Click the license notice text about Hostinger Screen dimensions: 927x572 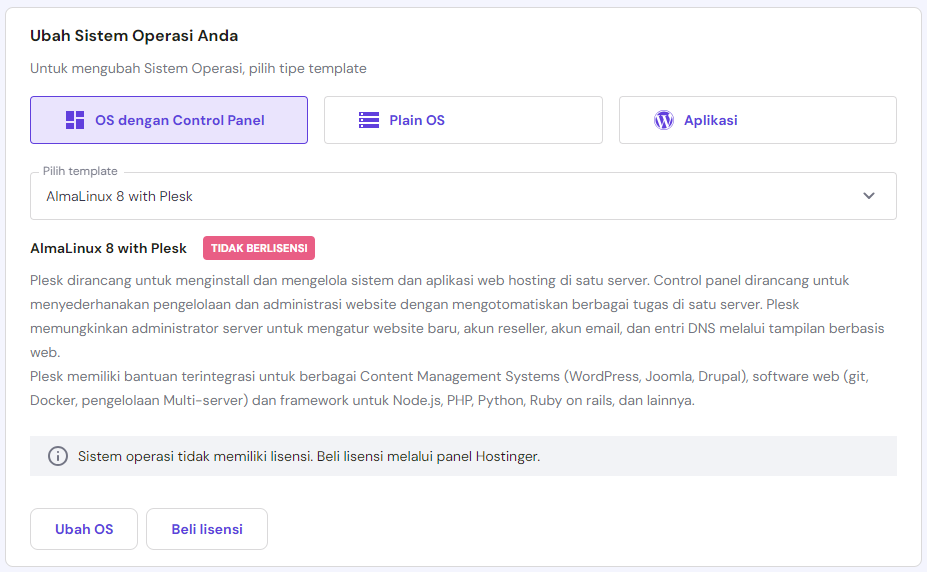[x=309, y=456]
